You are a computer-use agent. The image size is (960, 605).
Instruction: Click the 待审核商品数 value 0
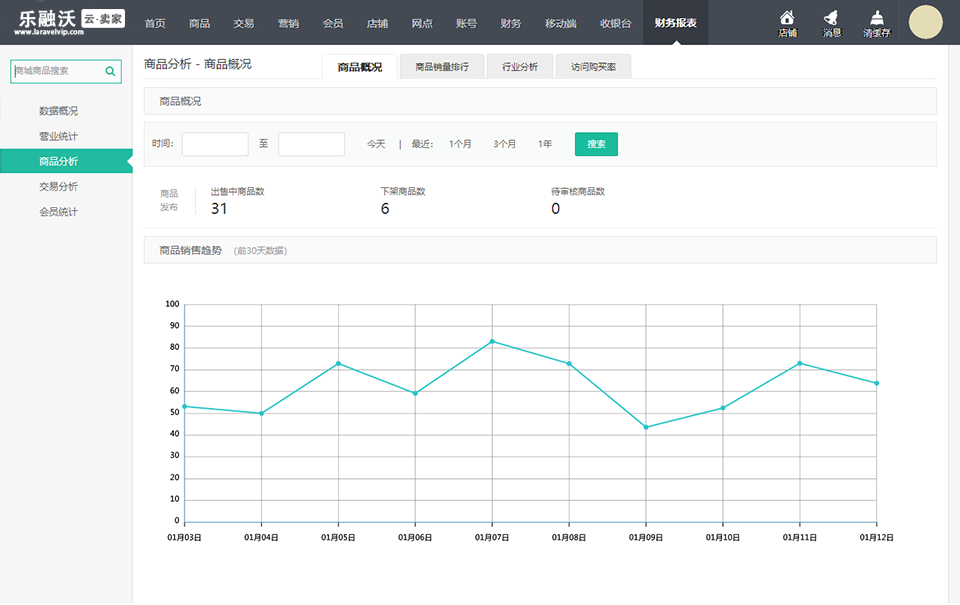[x=555, y=209]
